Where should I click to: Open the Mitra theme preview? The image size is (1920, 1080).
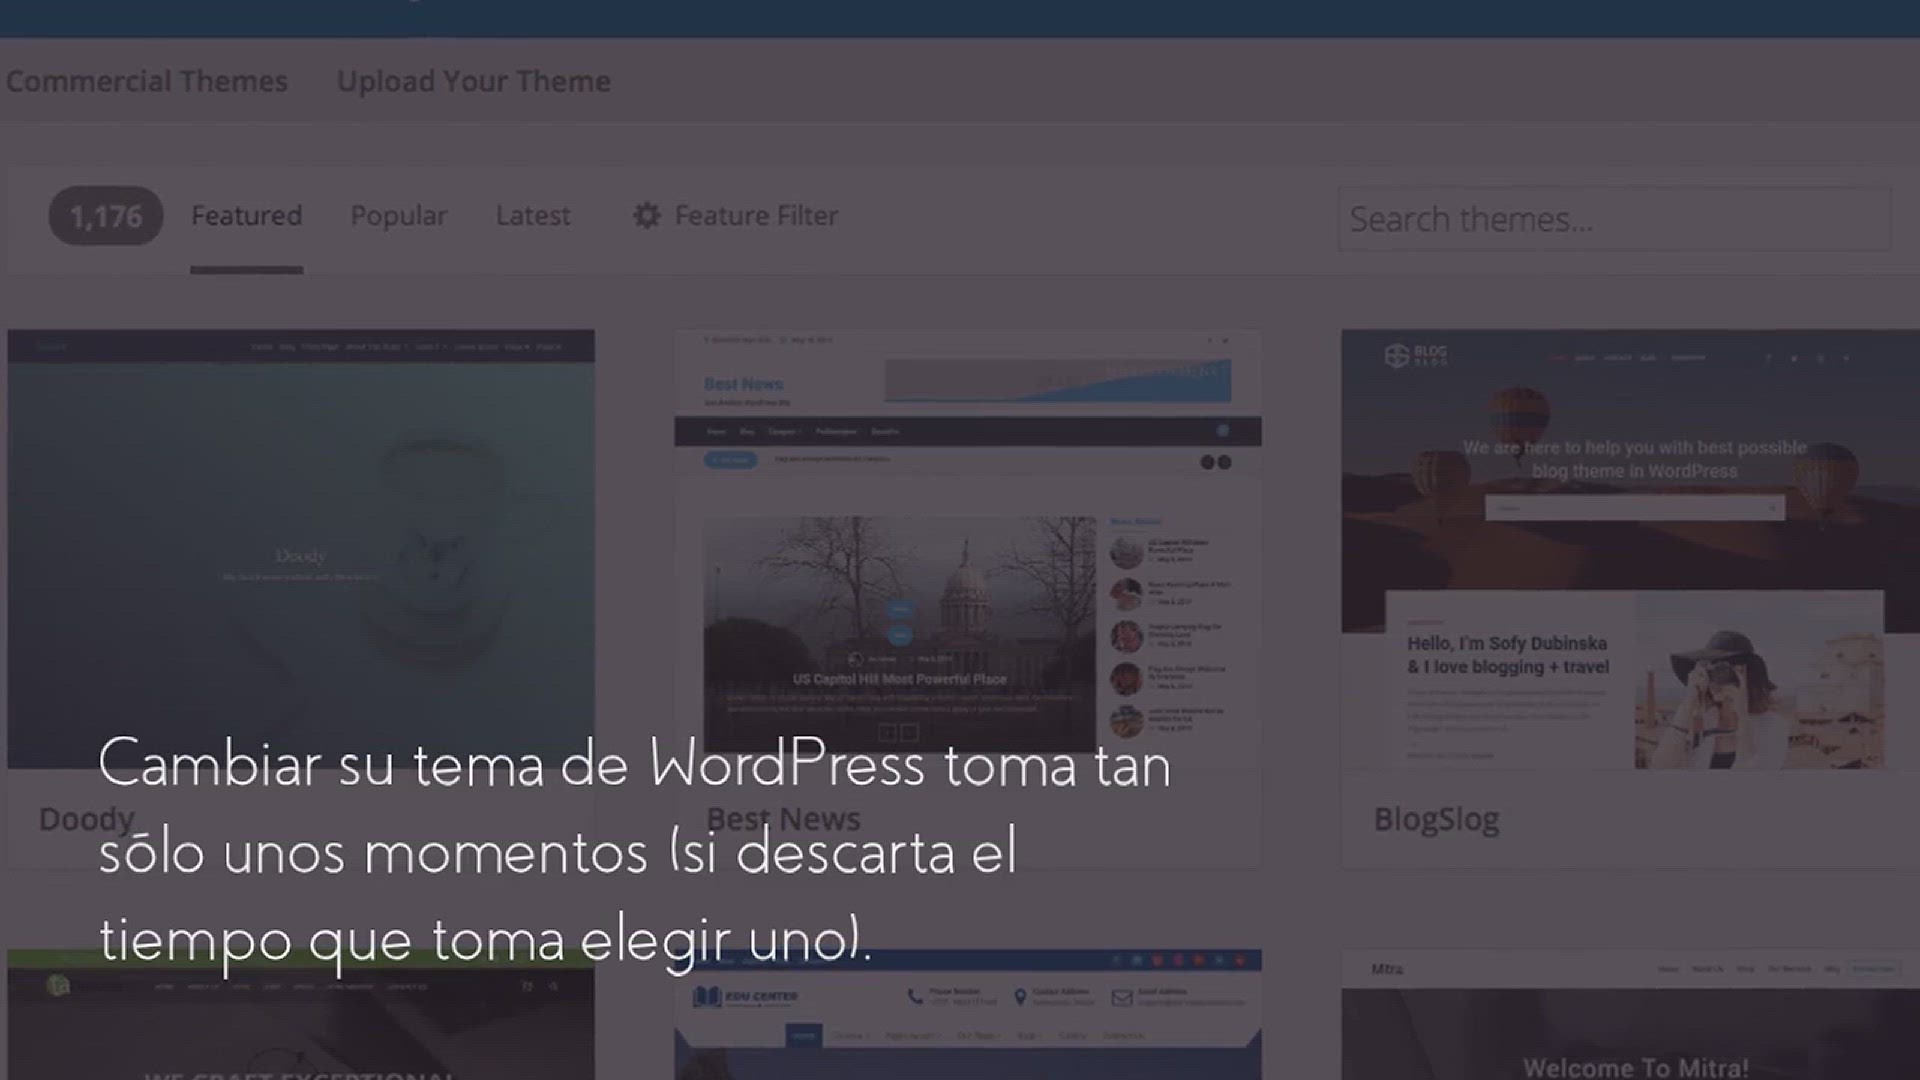(x=1630, y=1020)
